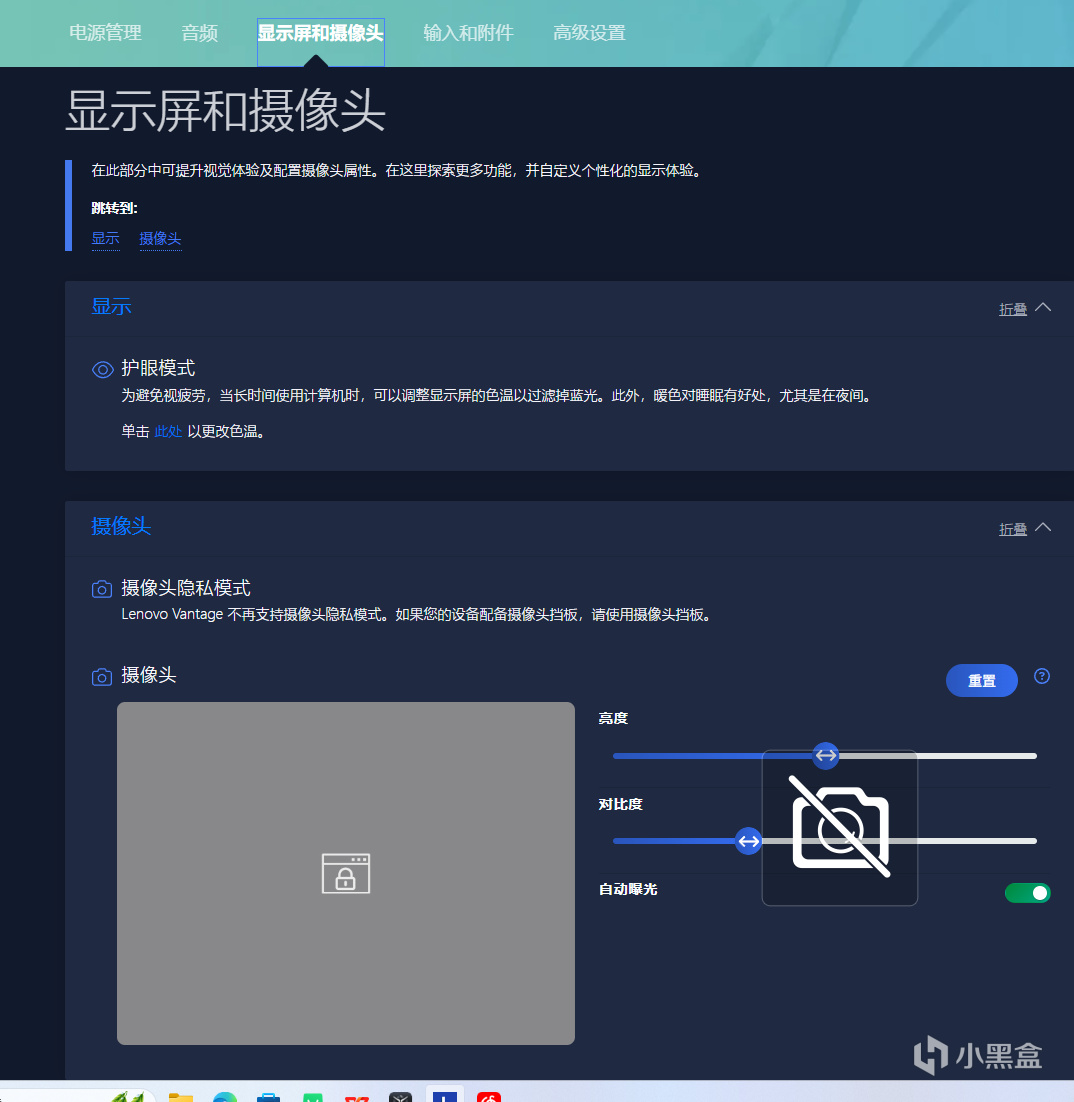The image size is (1074, 1102).
Task: Open File Explorer folder icon in taskbar
Action: pos(181,1096)
